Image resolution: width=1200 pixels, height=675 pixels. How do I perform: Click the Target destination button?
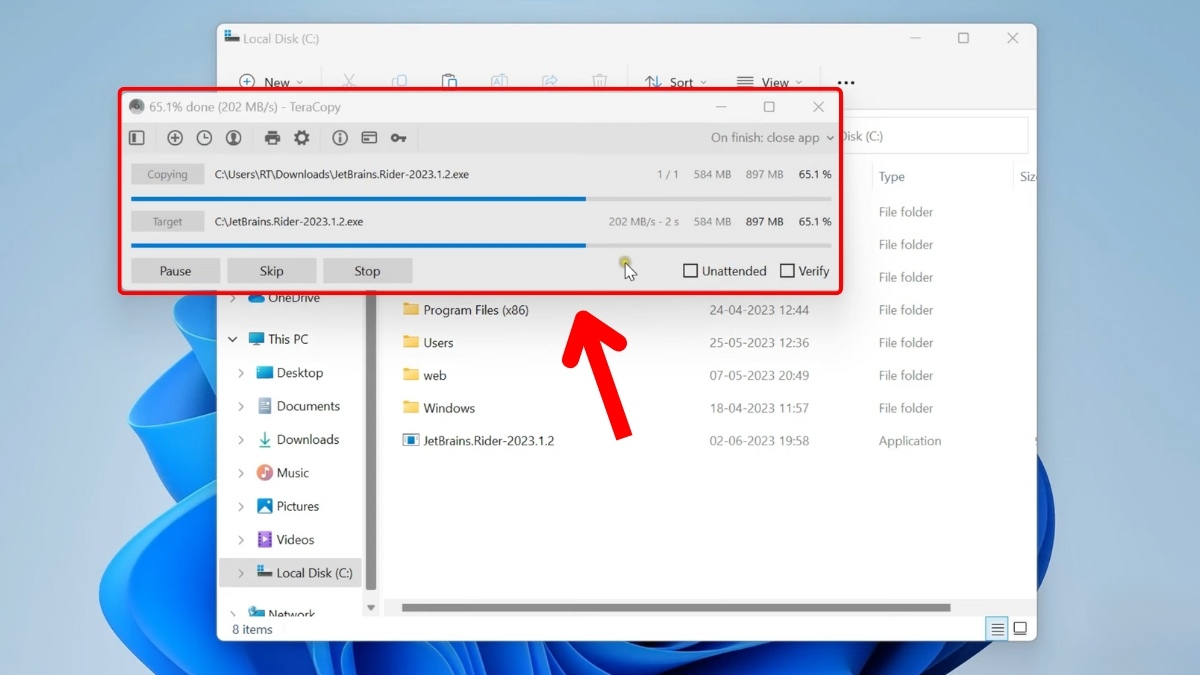[167, 222]
